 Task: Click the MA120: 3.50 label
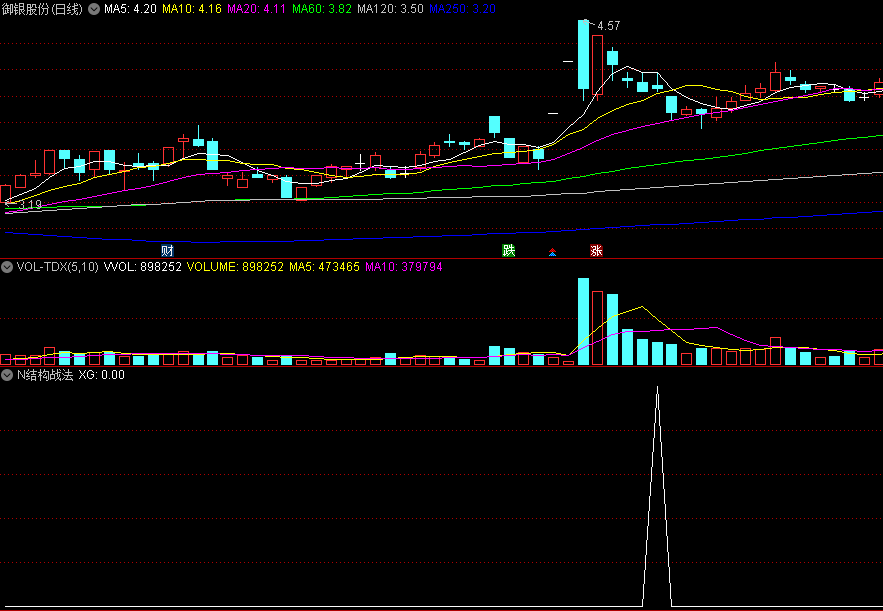pyautogui.click(x=390, y=9)
